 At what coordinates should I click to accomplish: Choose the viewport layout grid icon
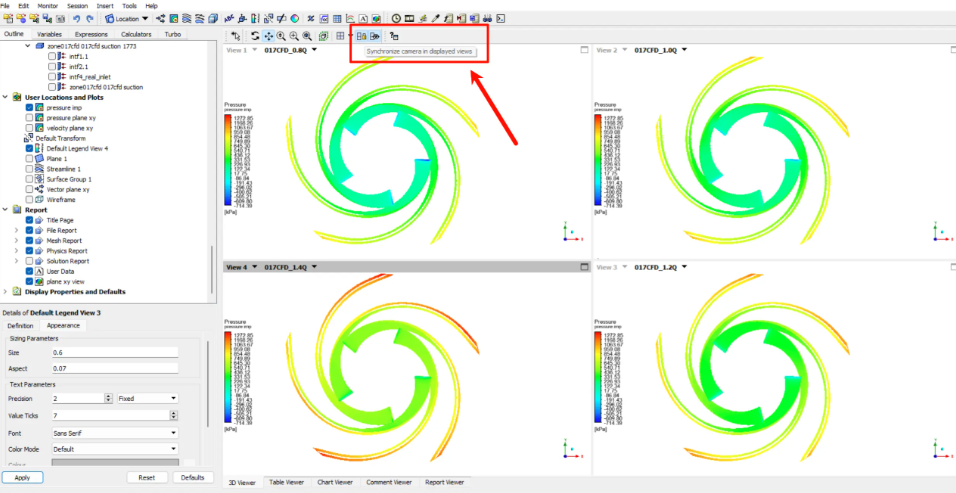[340, 36]
